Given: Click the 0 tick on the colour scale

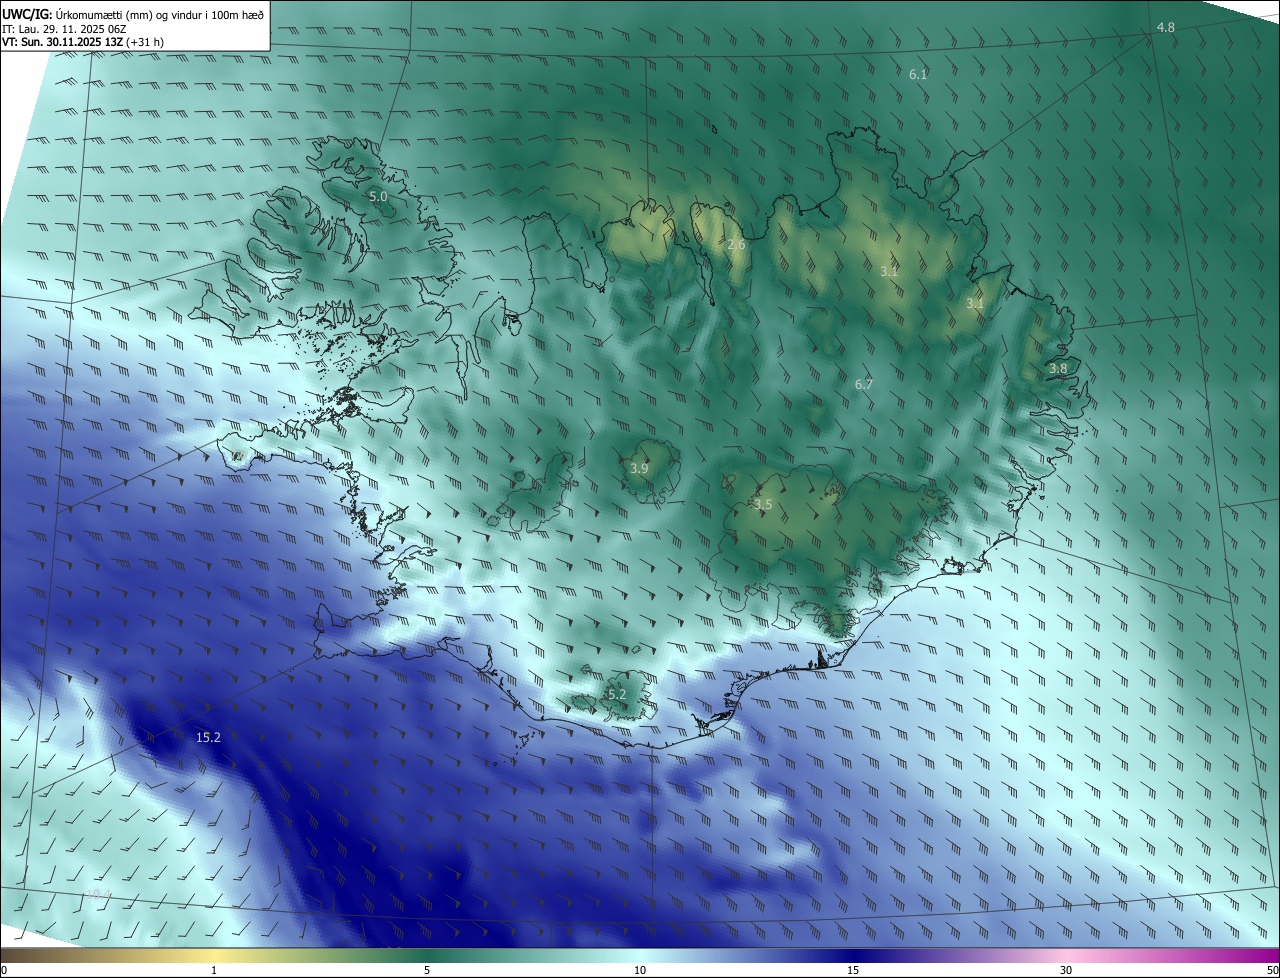Looking at the screenshot, I should tap(4, 970).
